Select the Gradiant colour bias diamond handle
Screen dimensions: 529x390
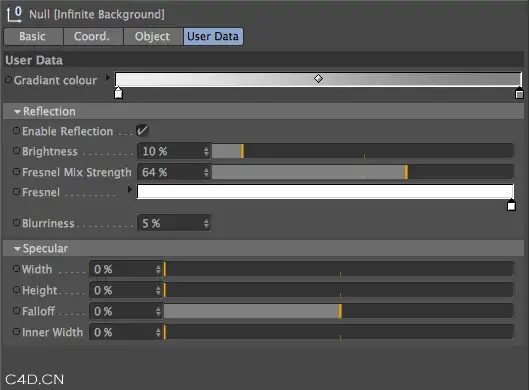318,79
